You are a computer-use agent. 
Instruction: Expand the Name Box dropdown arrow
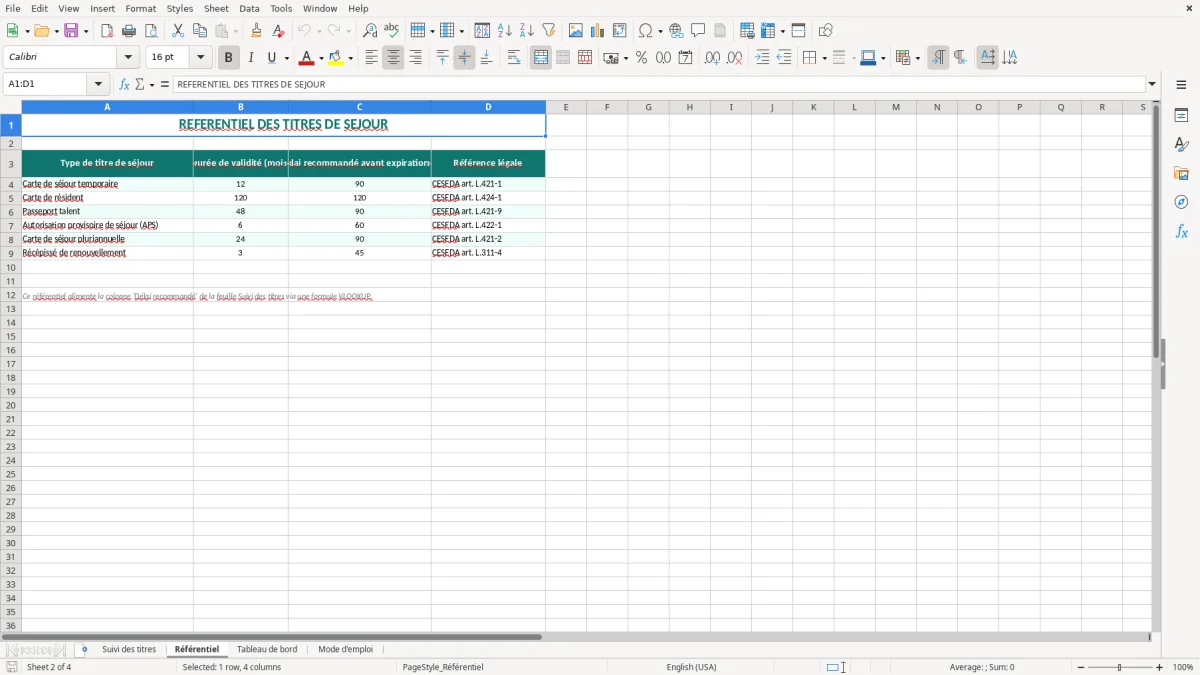tap(98, 84)
